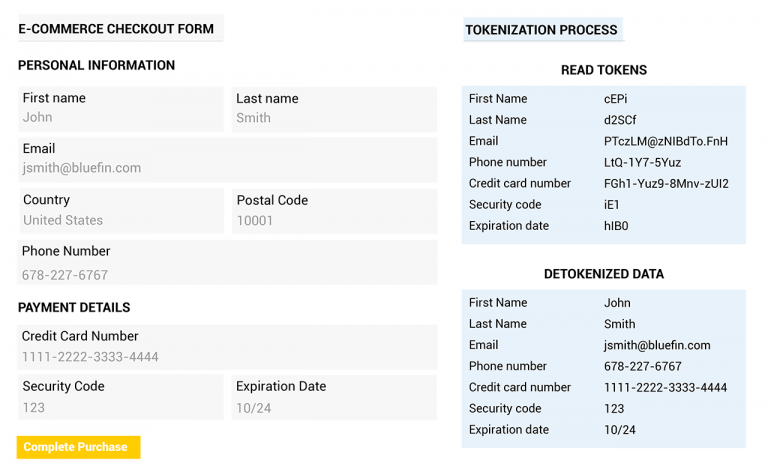Select the first name token cEPi
Image resolution: width=768 pixels, height=469 pixels.
click(615, 99)
